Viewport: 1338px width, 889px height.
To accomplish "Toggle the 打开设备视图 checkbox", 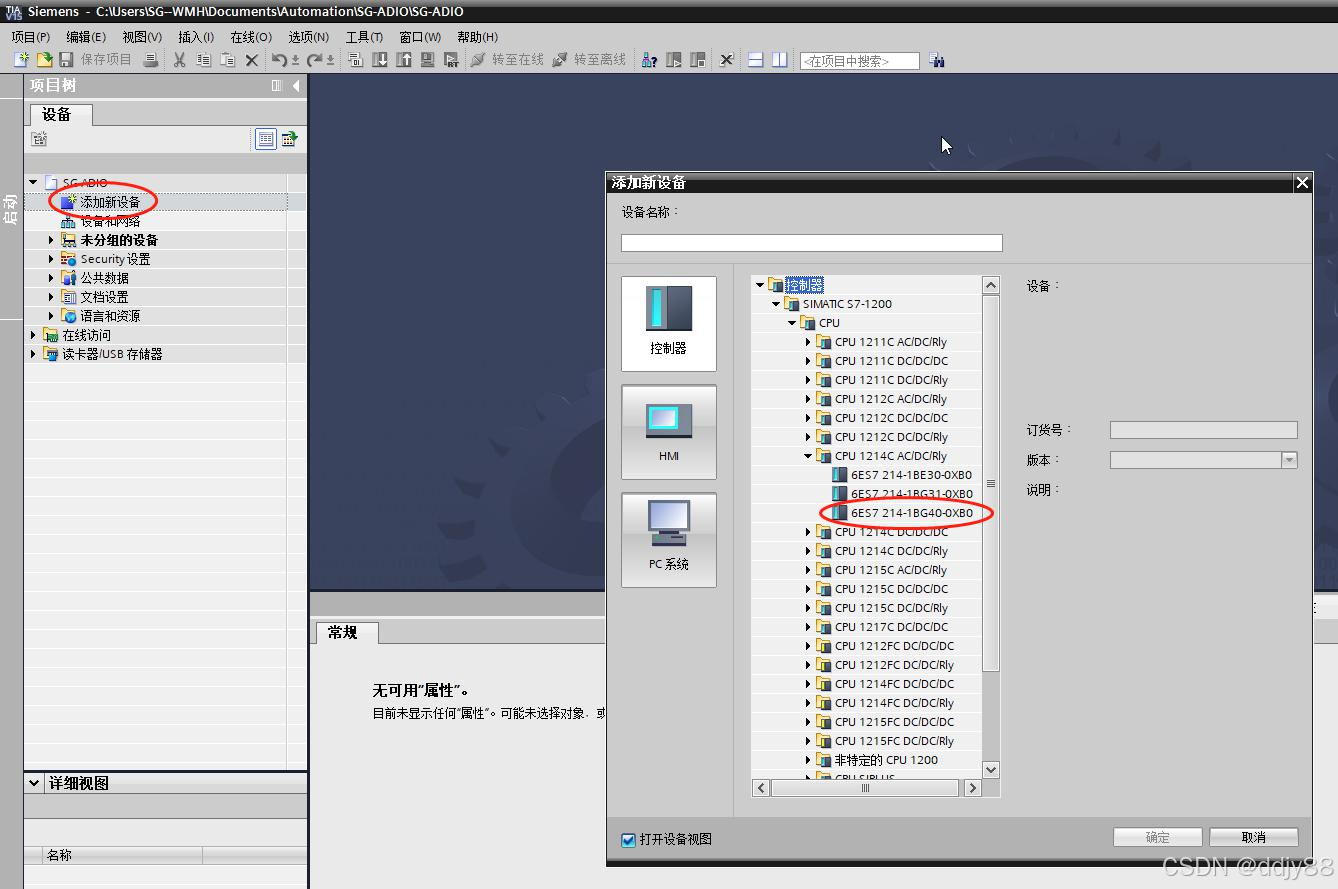I will pos(628,840).
